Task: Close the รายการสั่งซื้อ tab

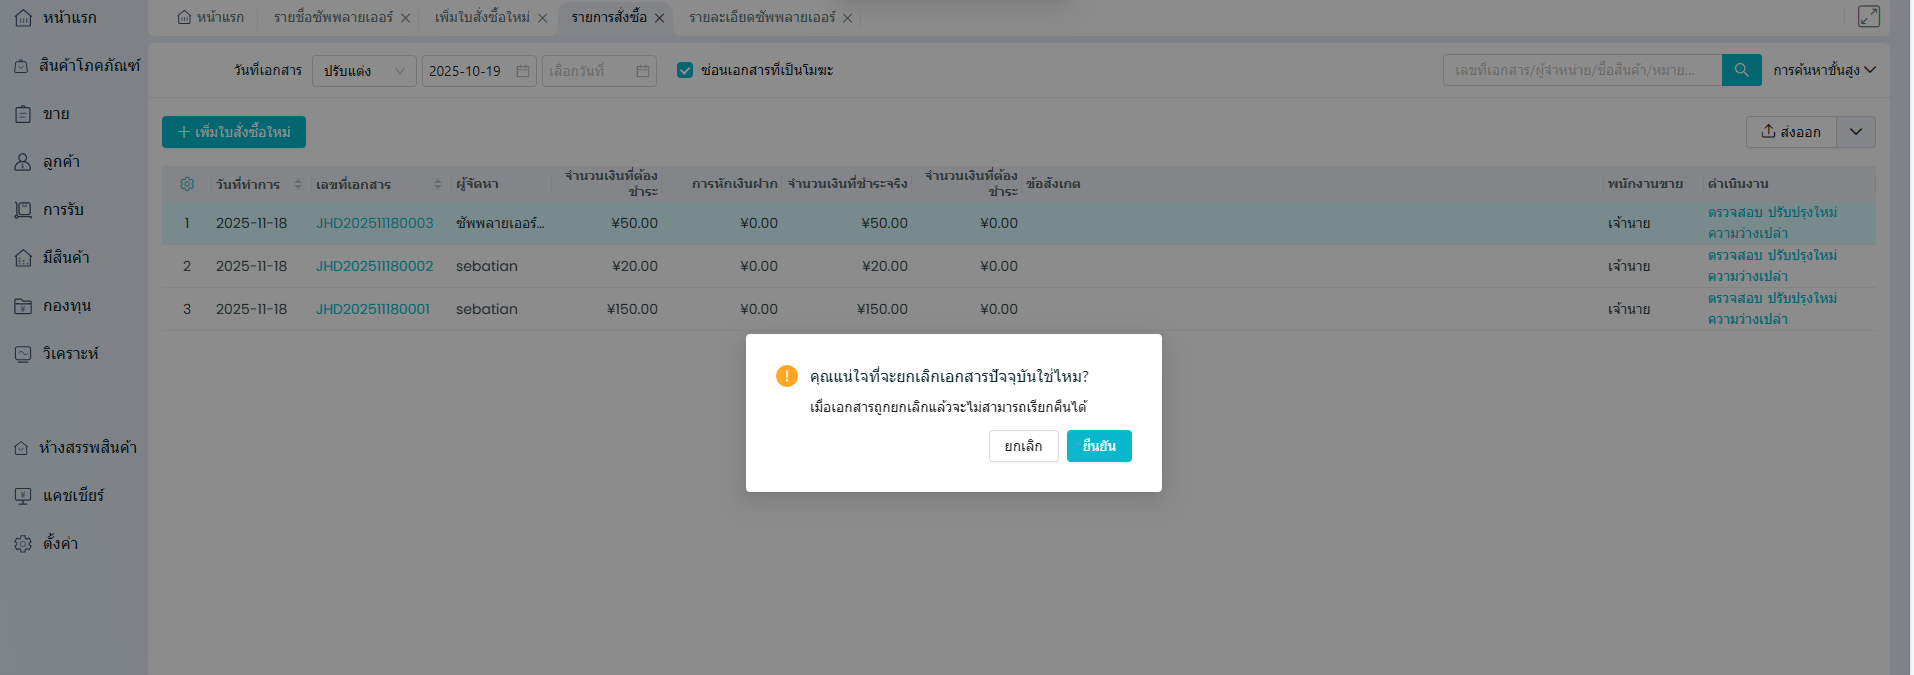Action: [x=659, y=18]
